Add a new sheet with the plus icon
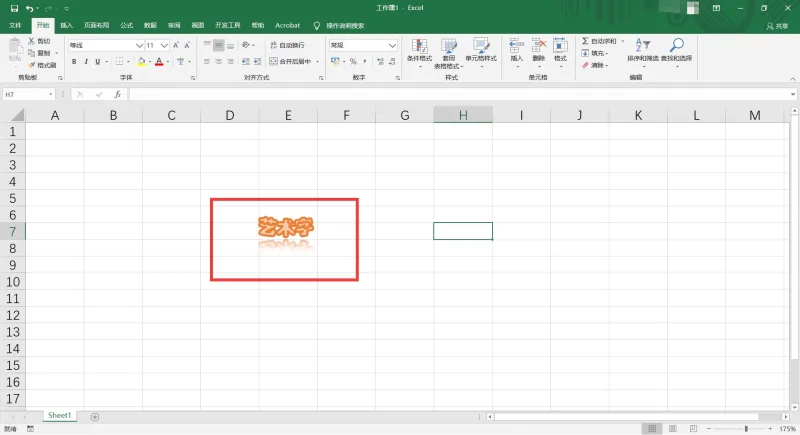The image size is (800, 435). coord(95,417)
